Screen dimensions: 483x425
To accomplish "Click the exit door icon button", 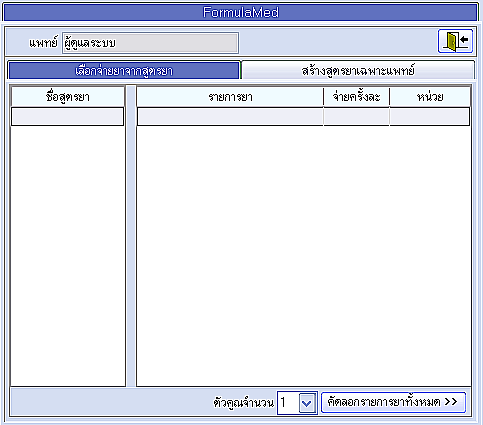I will (455, 41).
